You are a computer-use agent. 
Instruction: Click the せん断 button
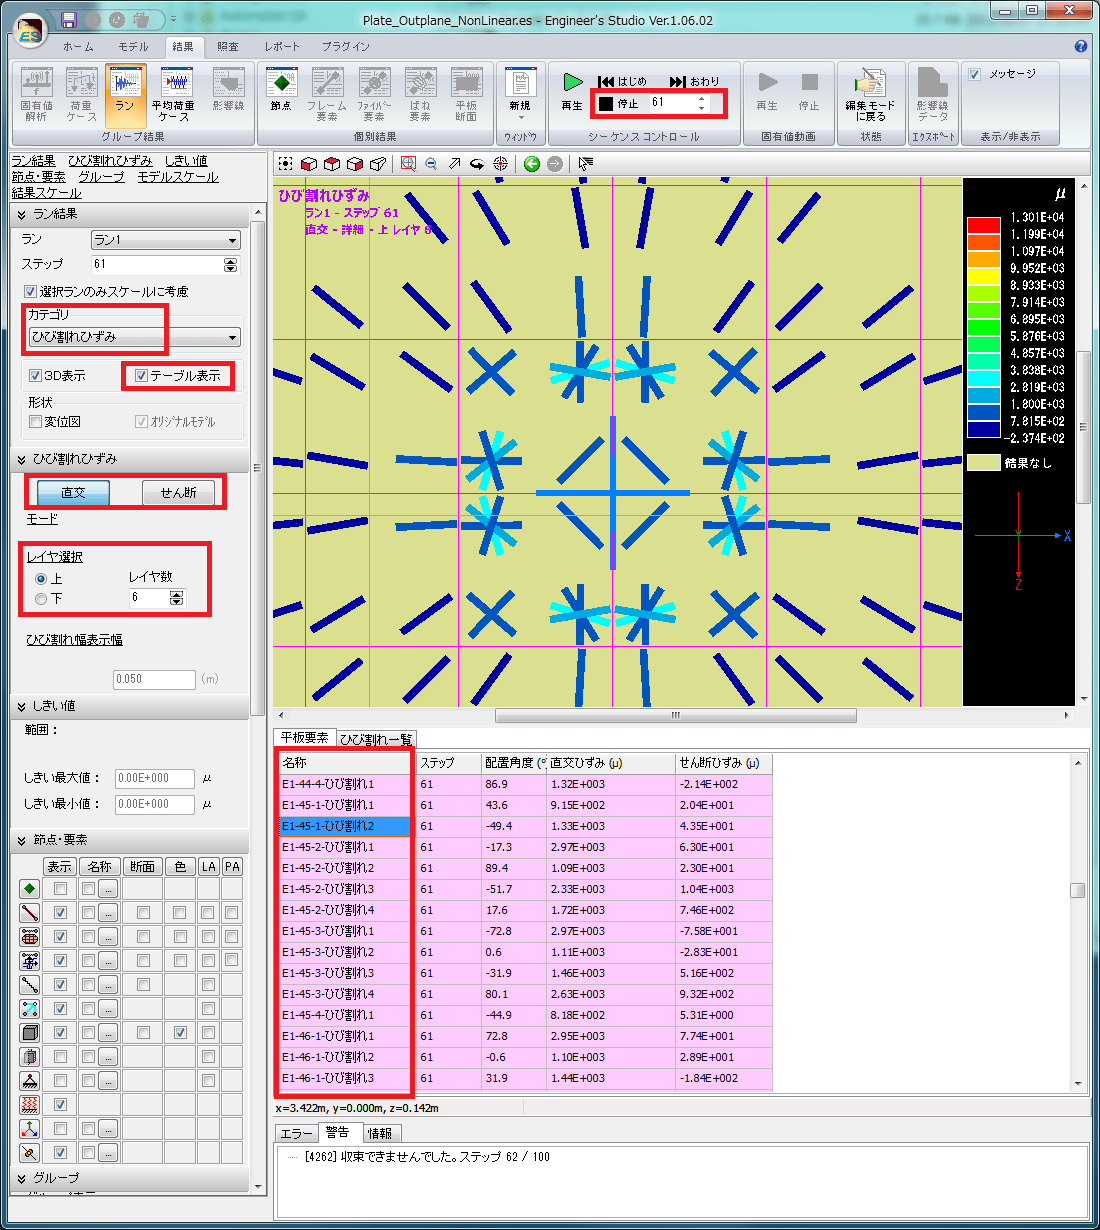coord(178,492)
